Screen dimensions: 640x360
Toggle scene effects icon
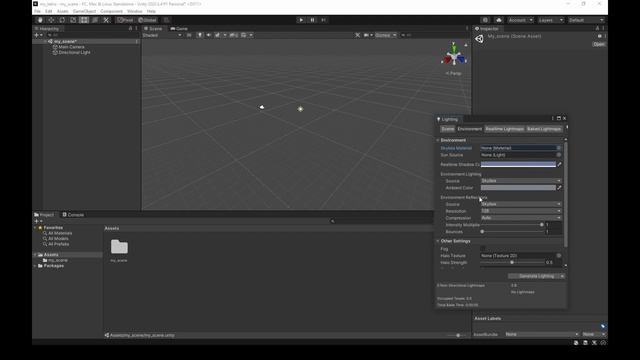(218, 35)
